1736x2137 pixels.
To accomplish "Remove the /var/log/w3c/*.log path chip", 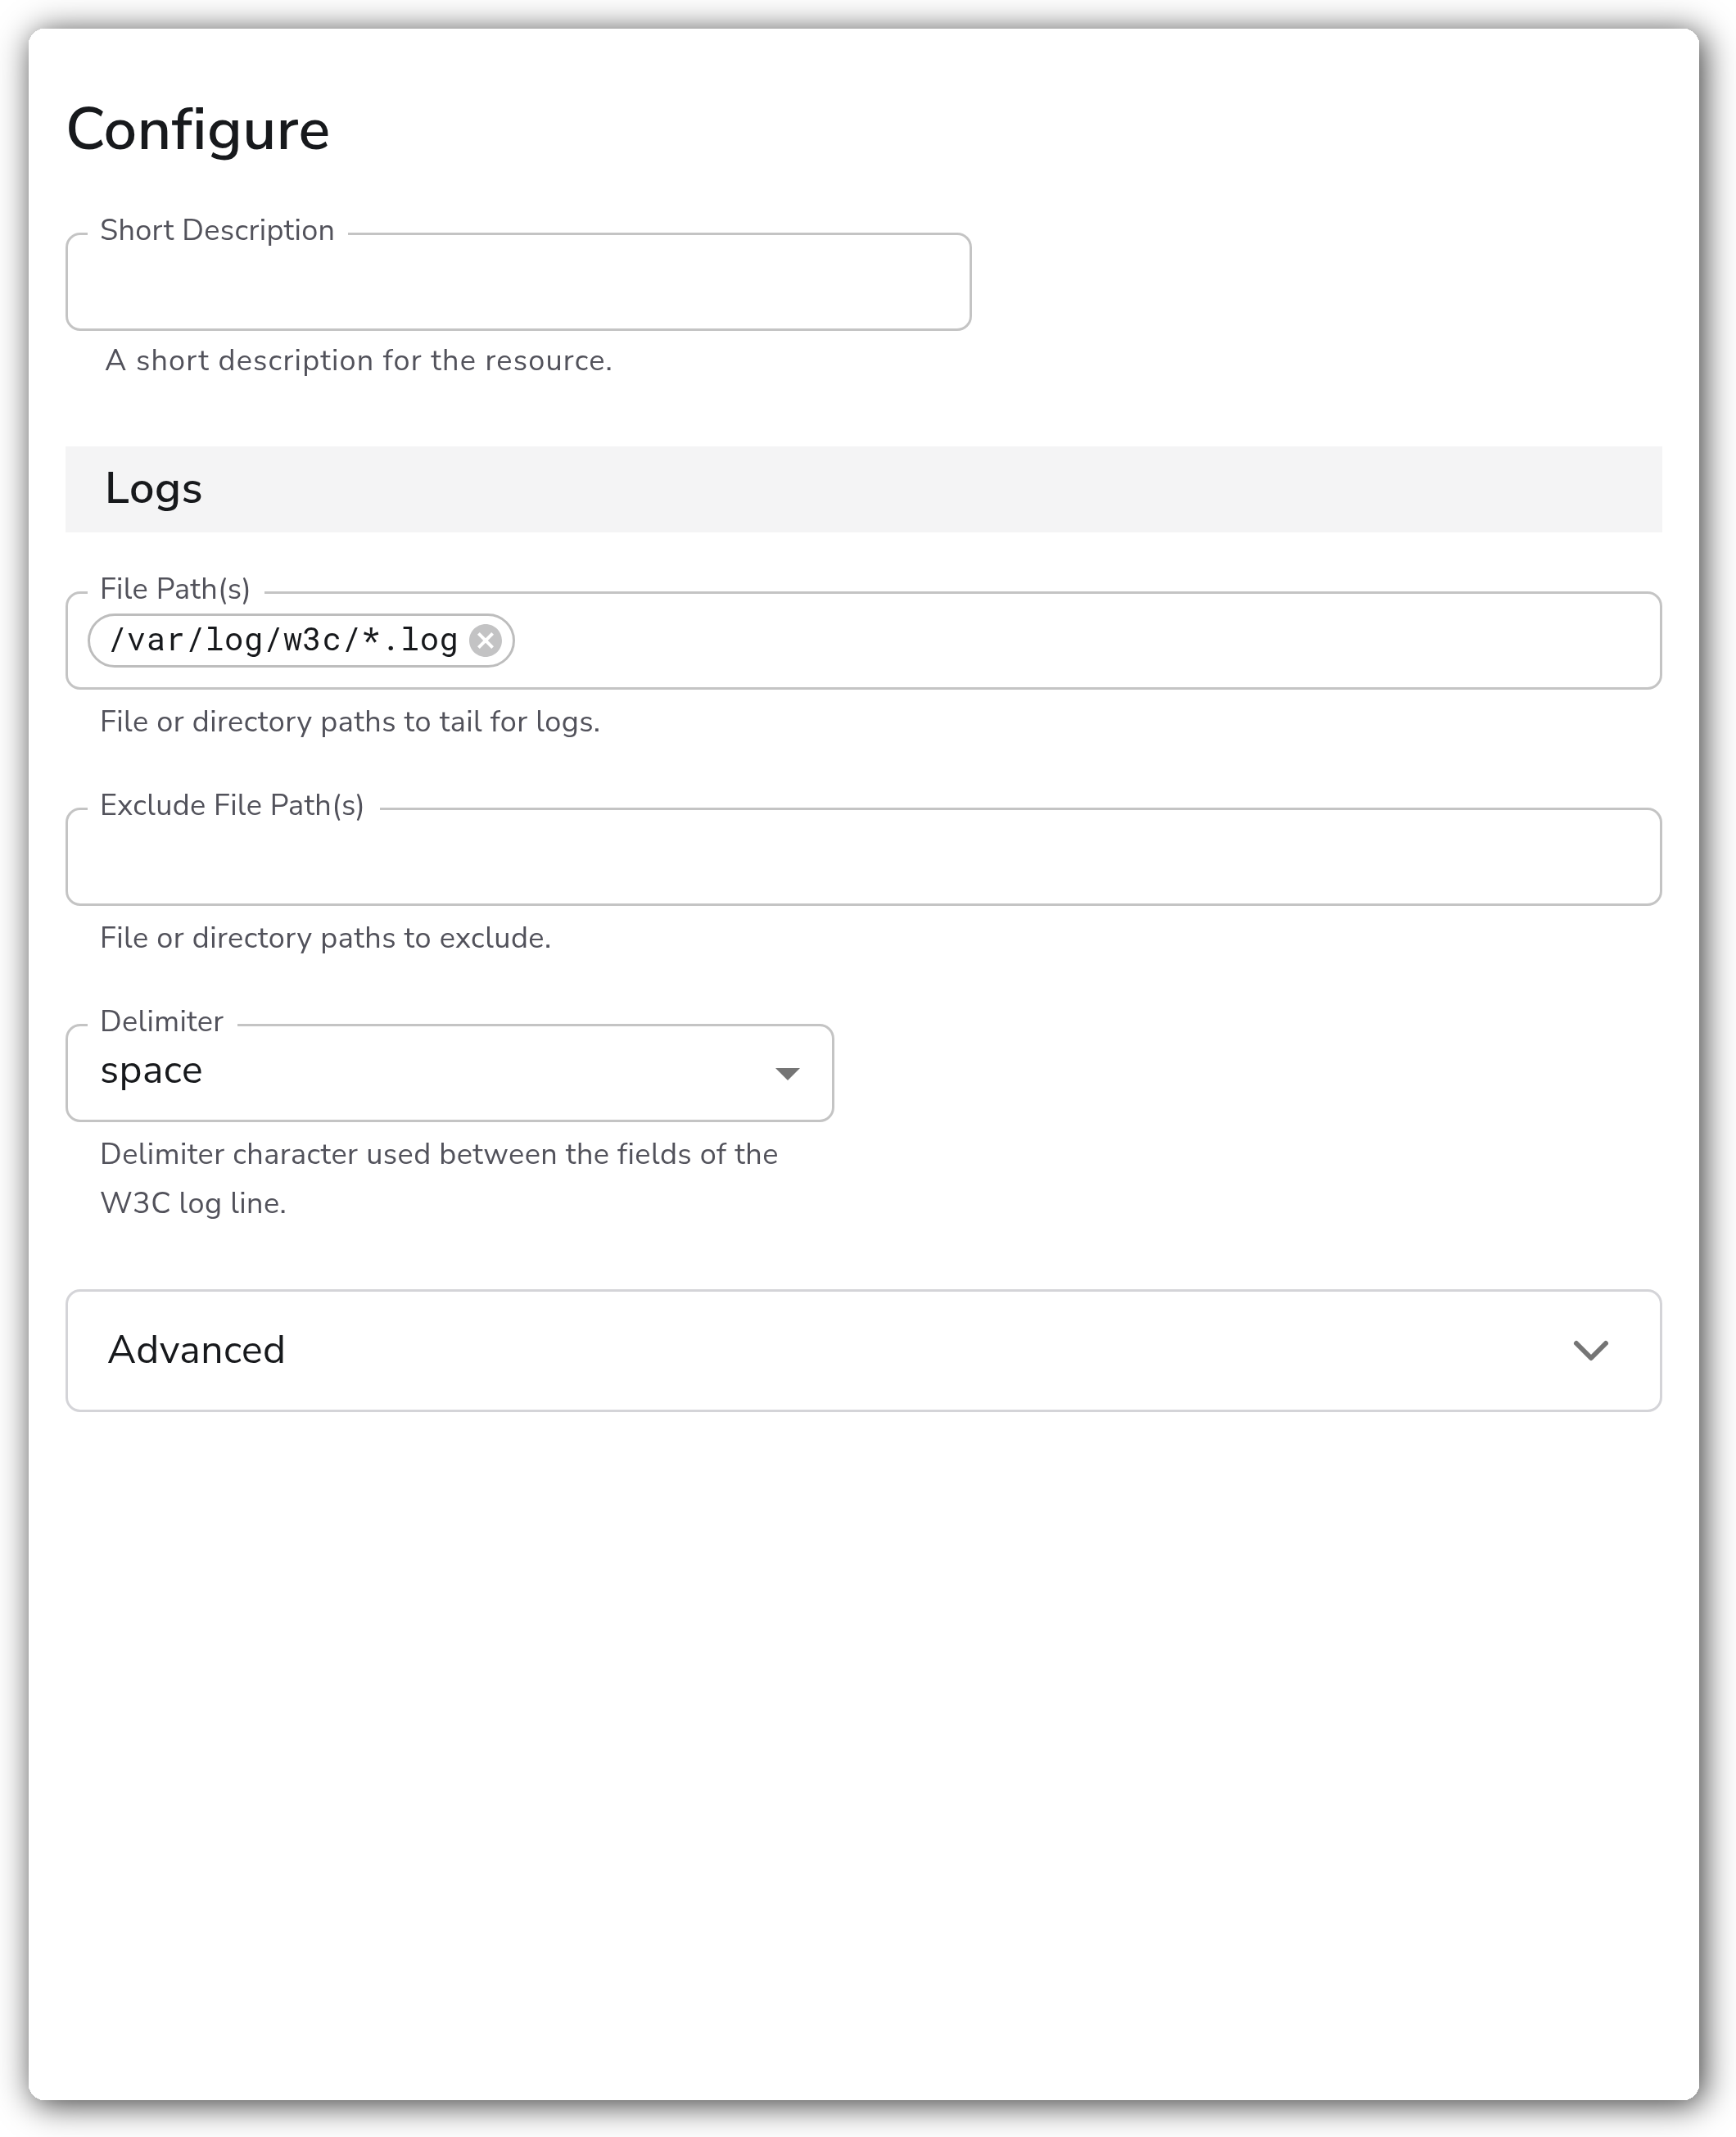I will pyautogui.click(x=486, y=640).
